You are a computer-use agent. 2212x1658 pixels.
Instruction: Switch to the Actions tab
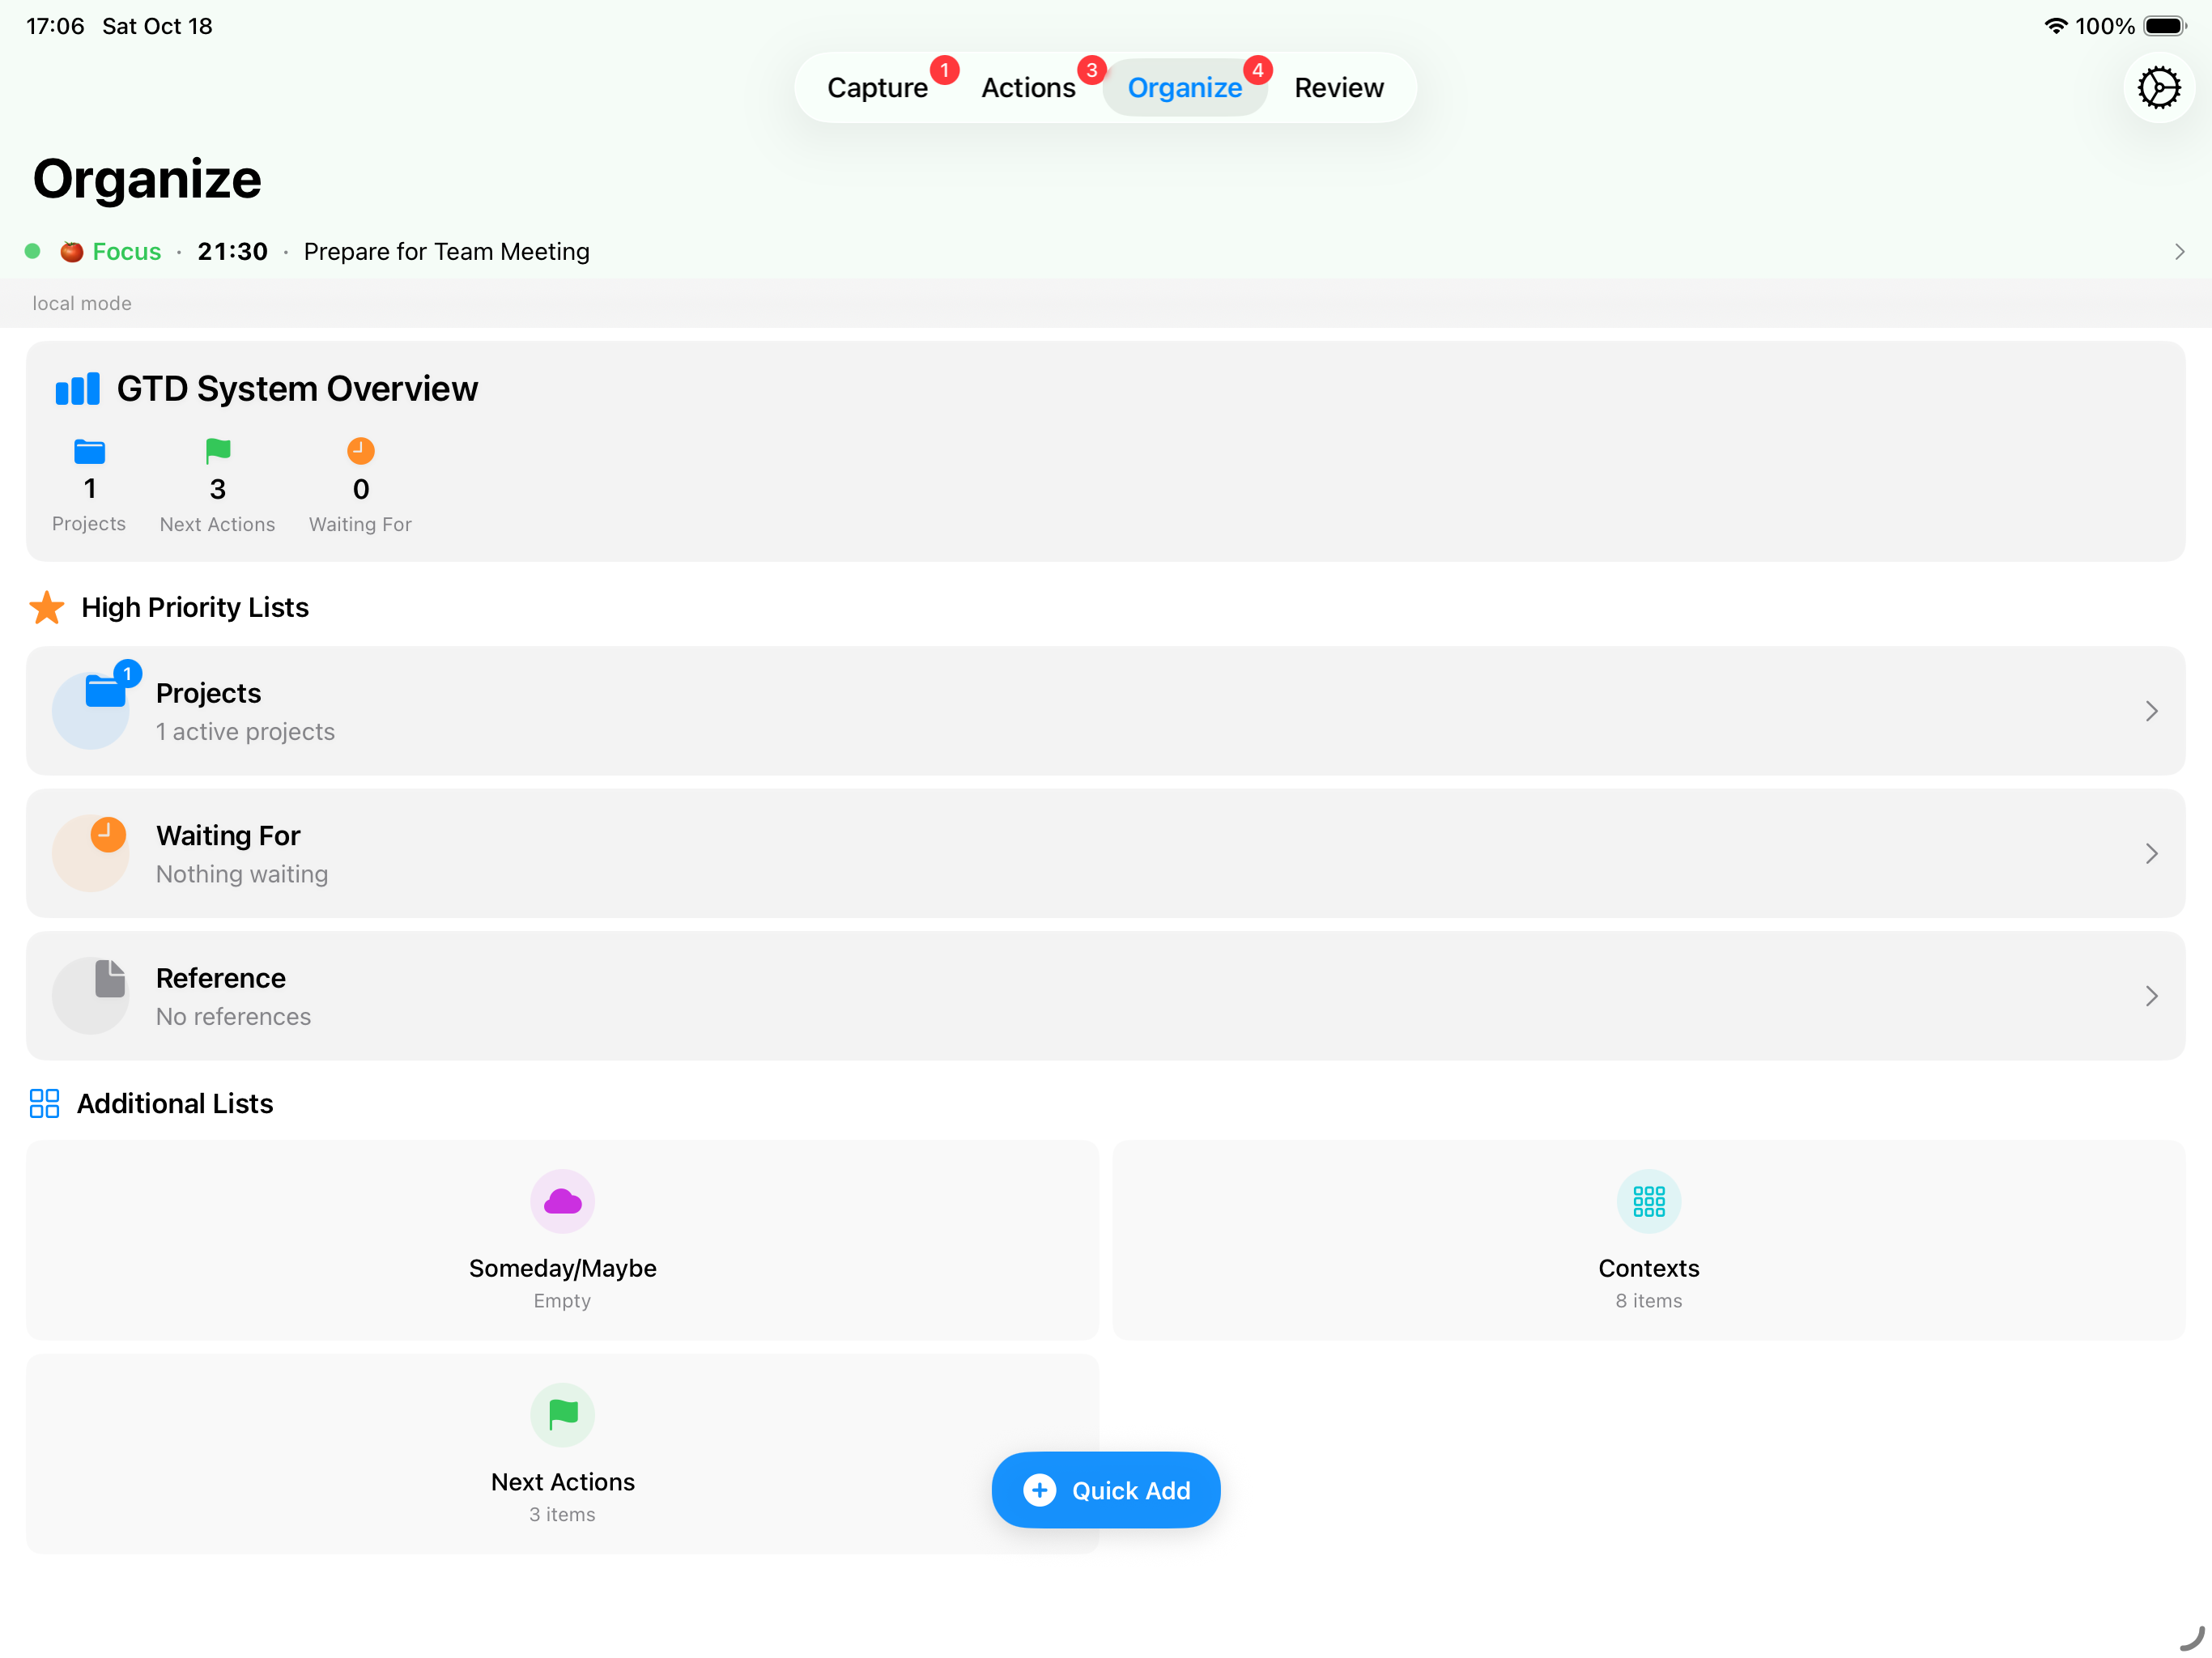(x=1028, y=87)
